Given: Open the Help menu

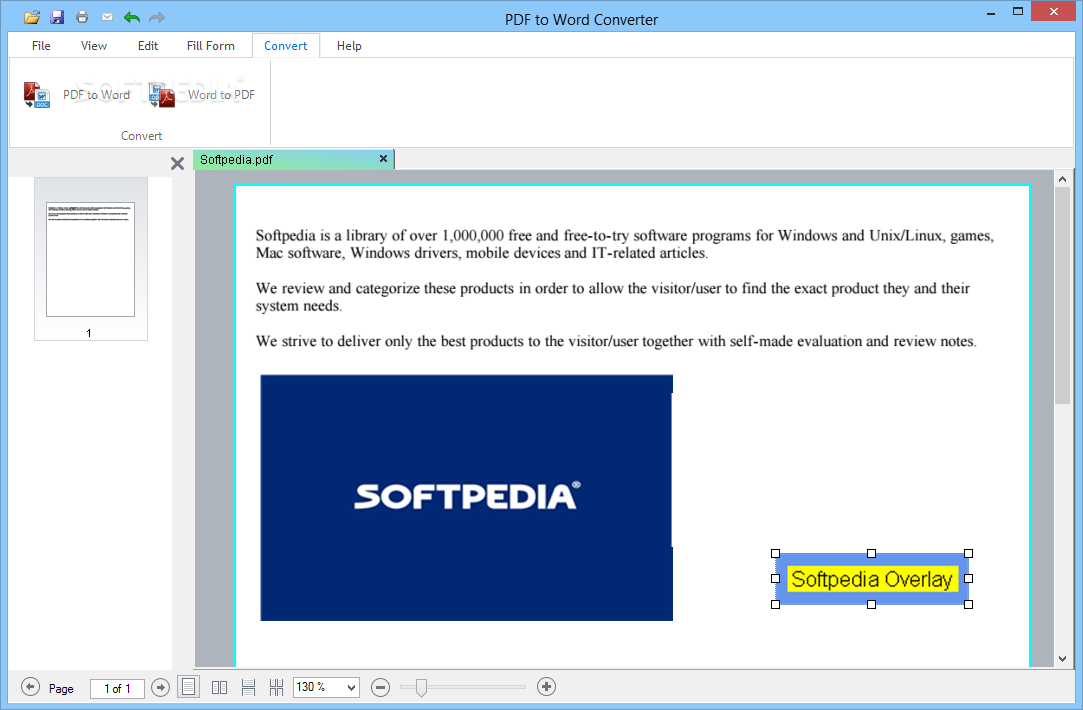Looking at the screenshot, I should tap(349, 46).
